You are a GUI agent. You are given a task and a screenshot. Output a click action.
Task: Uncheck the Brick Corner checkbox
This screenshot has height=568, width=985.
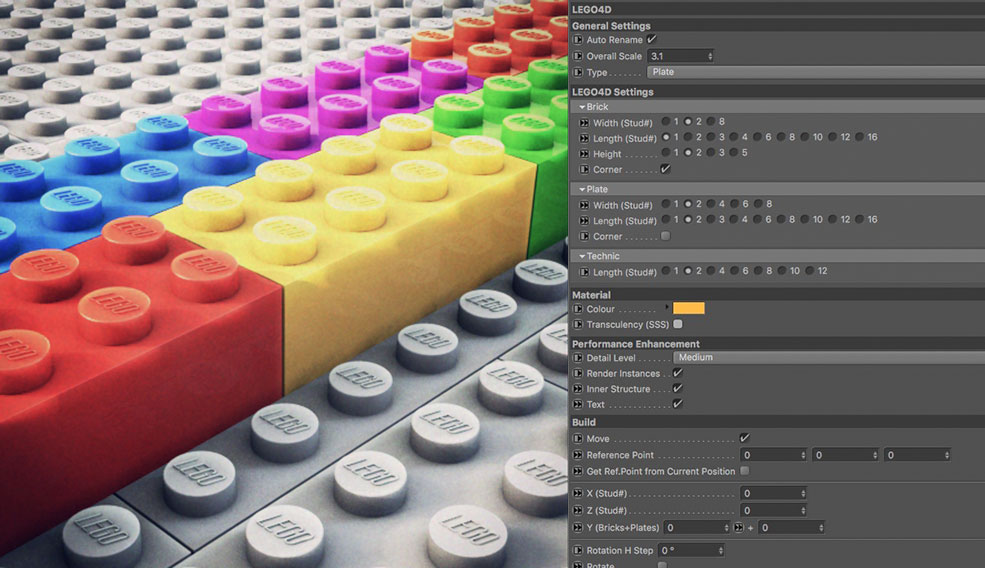(665, 169)
